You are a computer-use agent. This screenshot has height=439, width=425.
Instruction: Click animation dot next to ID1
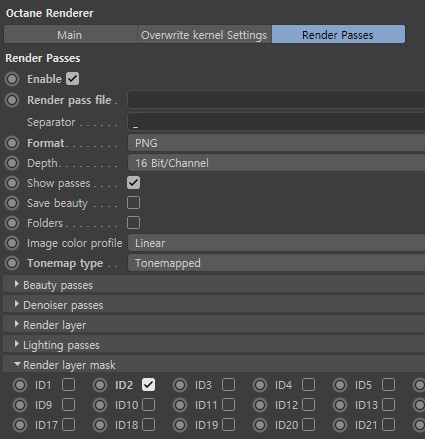point(20,385)
